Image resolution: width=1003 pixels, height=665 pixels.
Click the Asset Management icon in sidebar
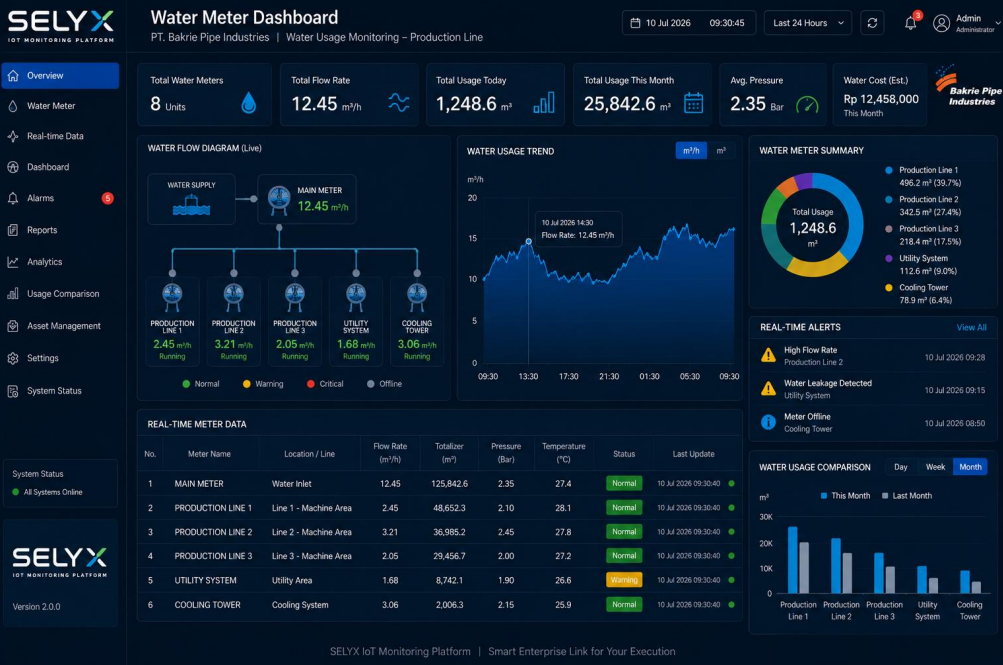coord(13,326)
